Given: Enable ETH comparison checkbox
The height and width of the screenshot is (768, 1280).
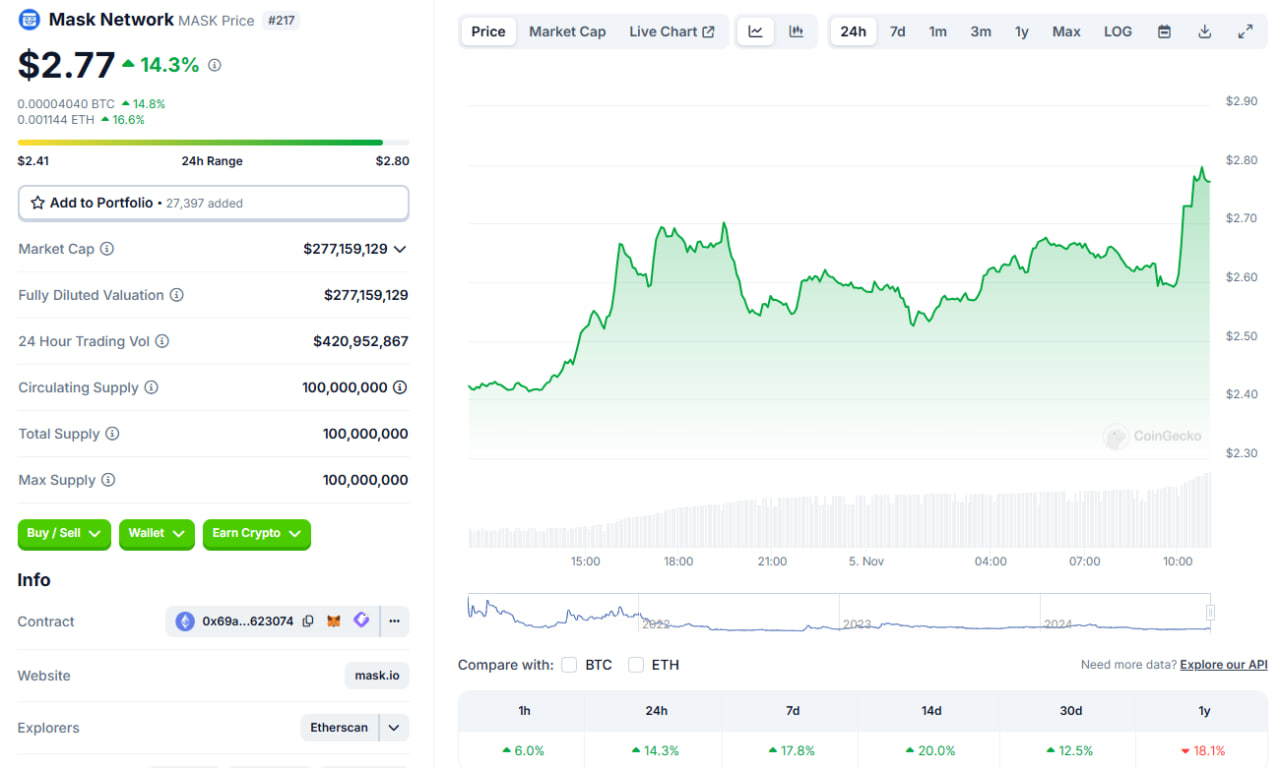Looking at the screenshot, I should click(x=636, y=665).
